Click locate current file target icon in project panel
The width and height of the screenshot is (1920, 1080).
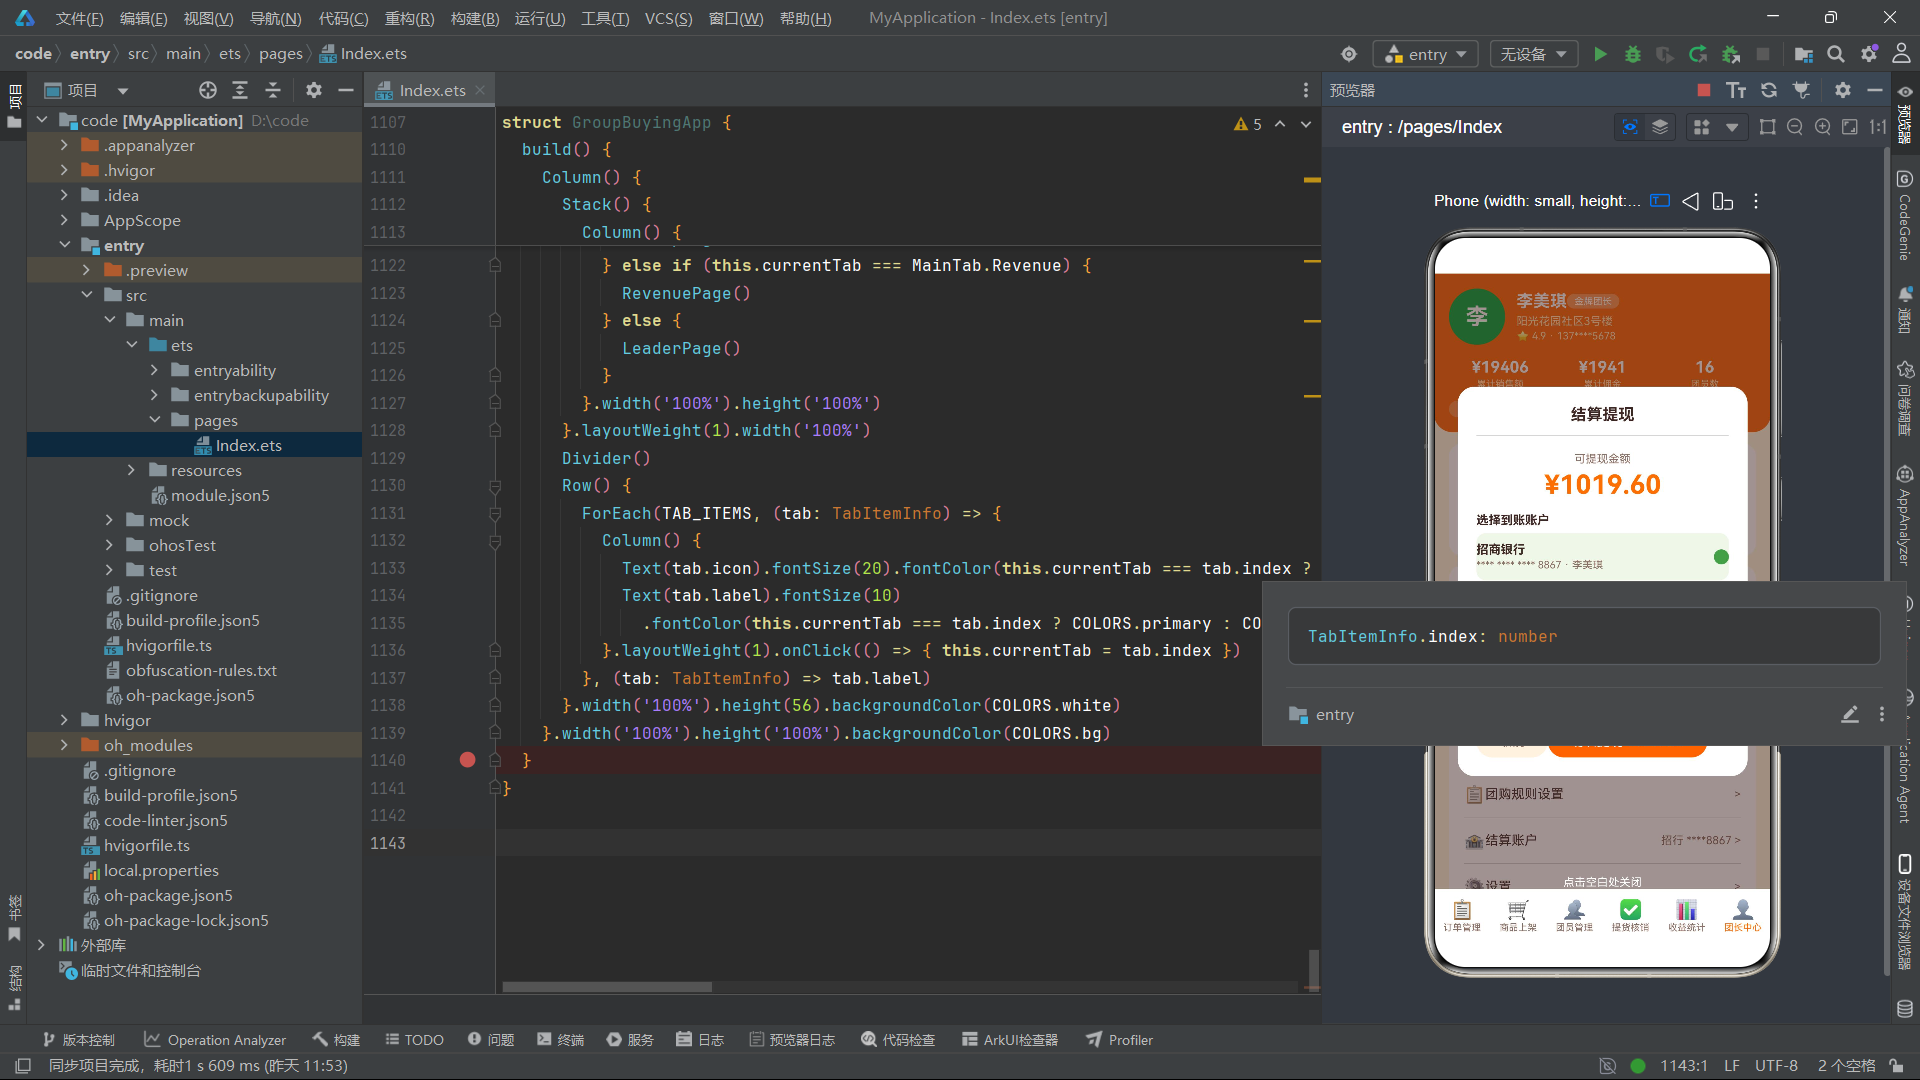pyautogui.click(x=208, y=90)
